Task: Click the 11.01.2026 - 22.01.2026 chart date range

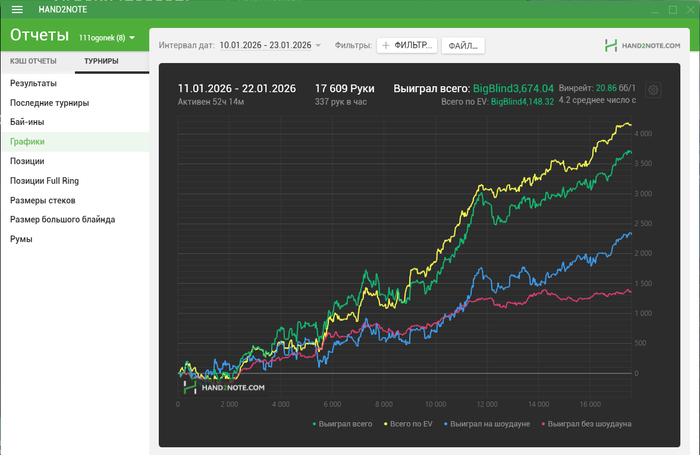Action: click(x=237, y=88)
